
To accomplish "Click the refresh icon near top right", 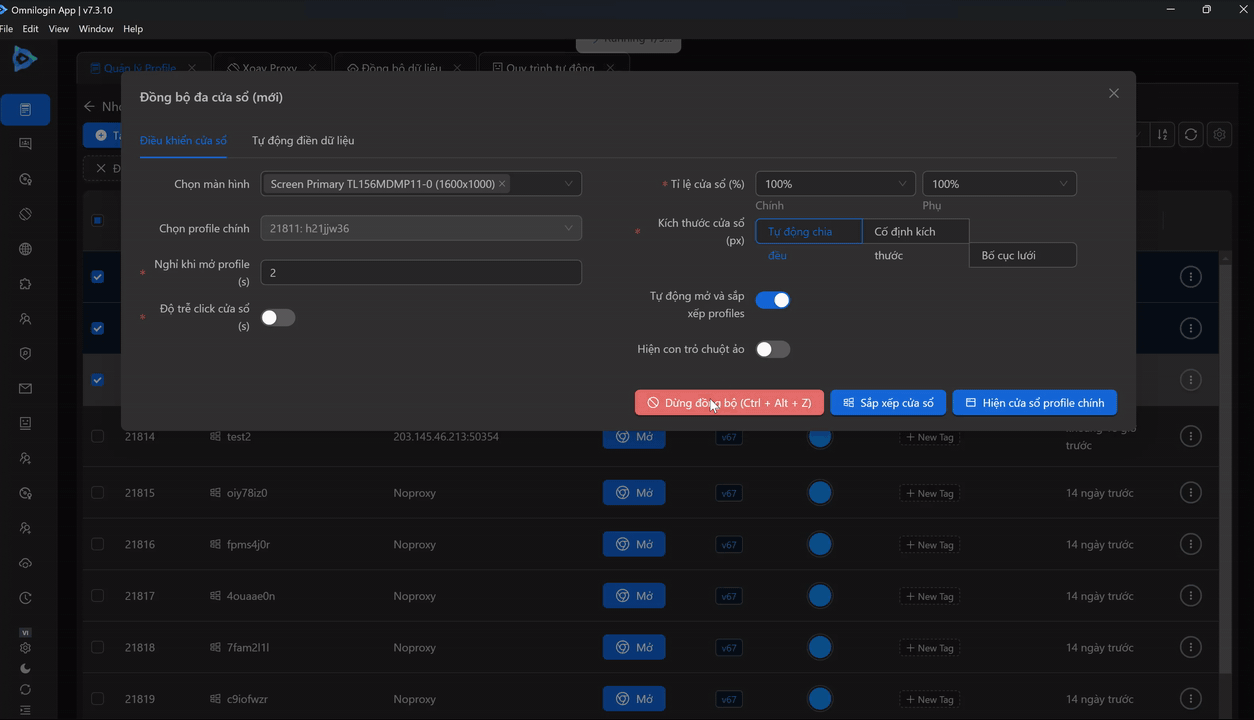I will point(1190,133).
